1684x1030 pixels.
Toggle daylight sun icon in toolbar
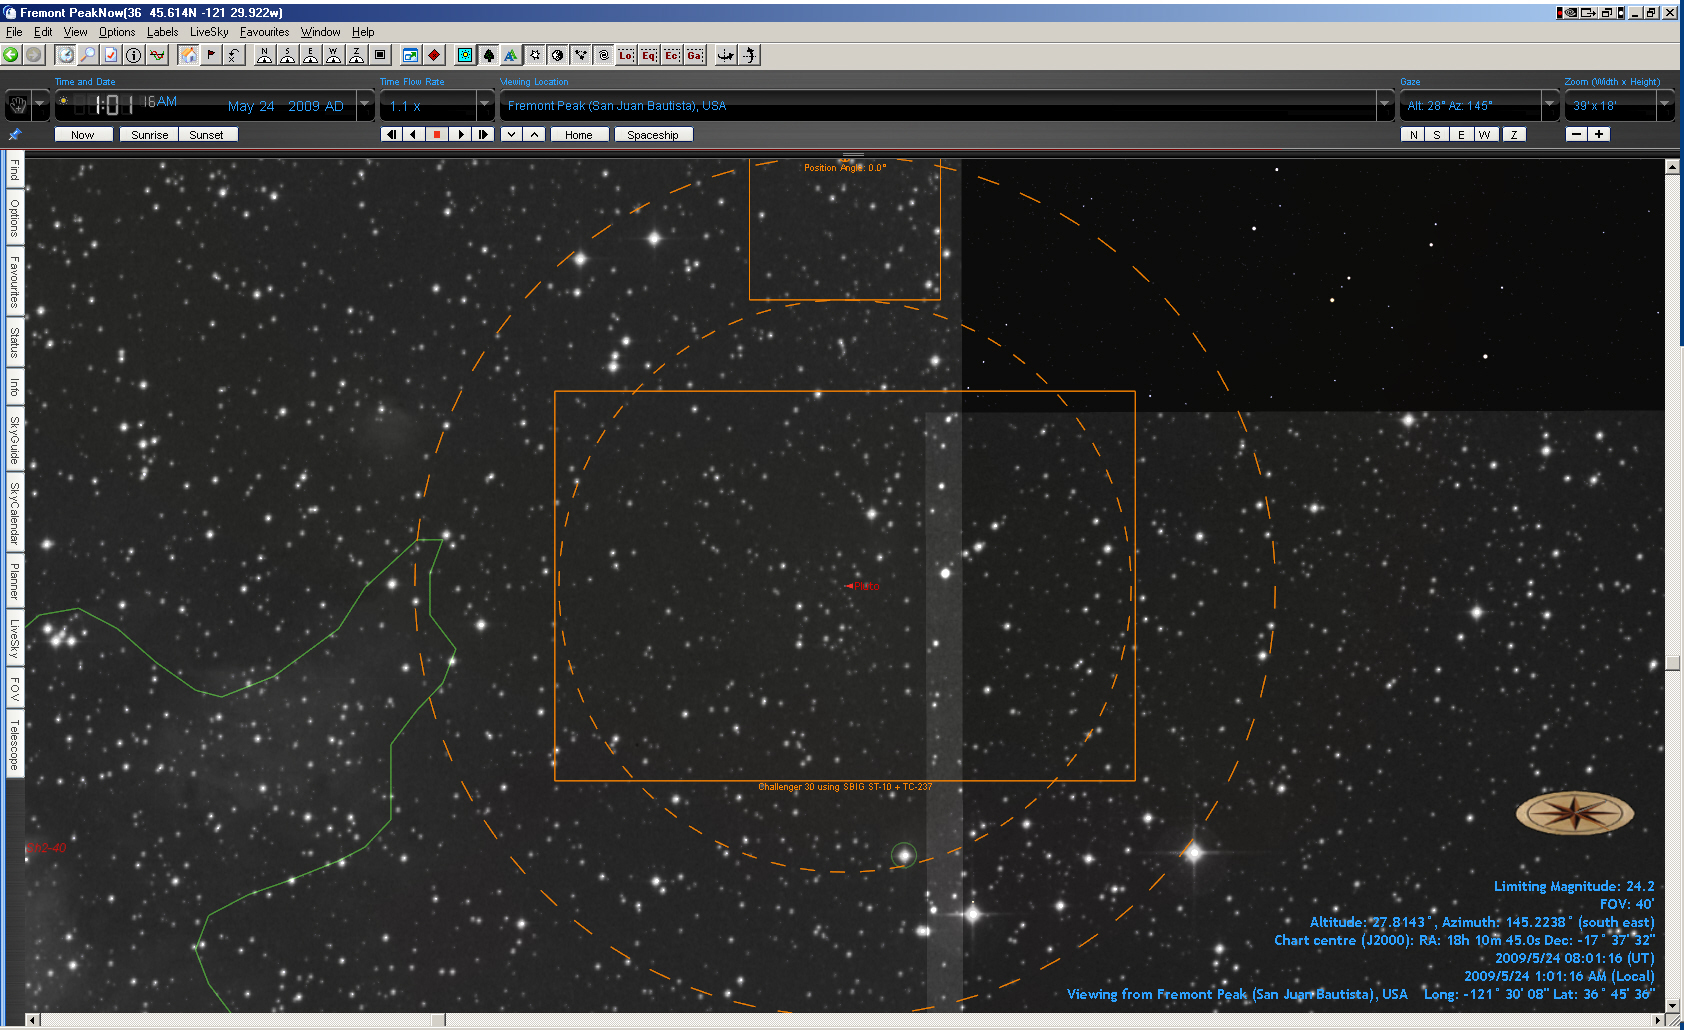pyautogui.click(x=465, y=55)
